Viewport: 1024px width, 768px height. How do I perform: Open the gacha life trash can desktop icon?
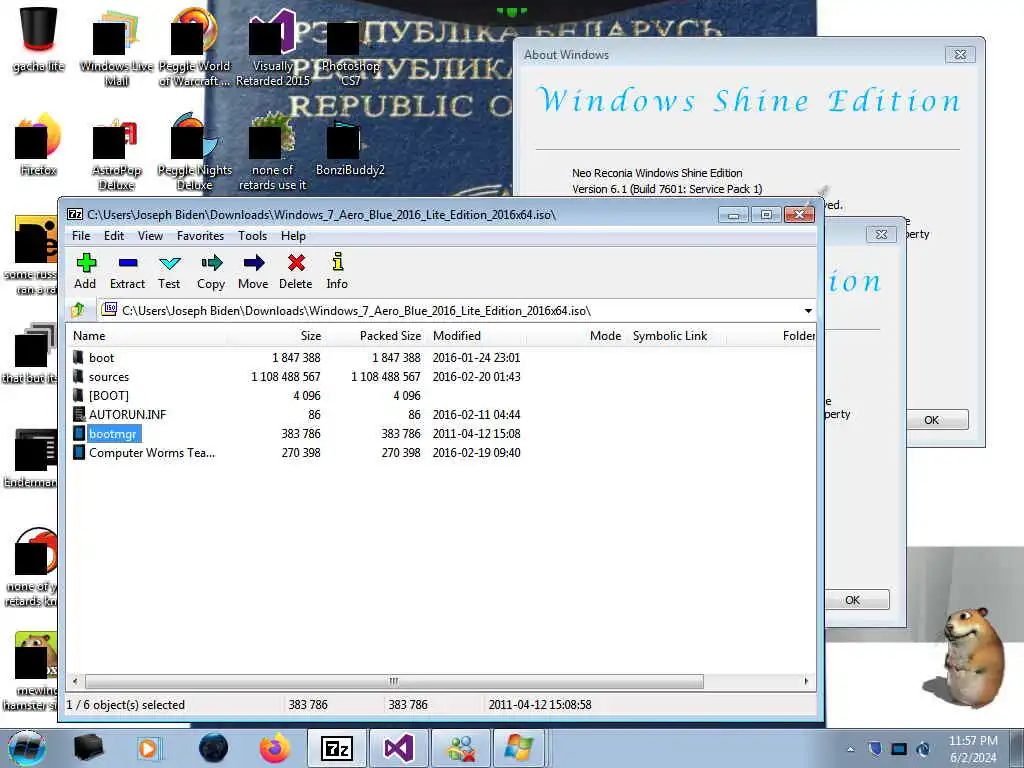pos(39,39)
